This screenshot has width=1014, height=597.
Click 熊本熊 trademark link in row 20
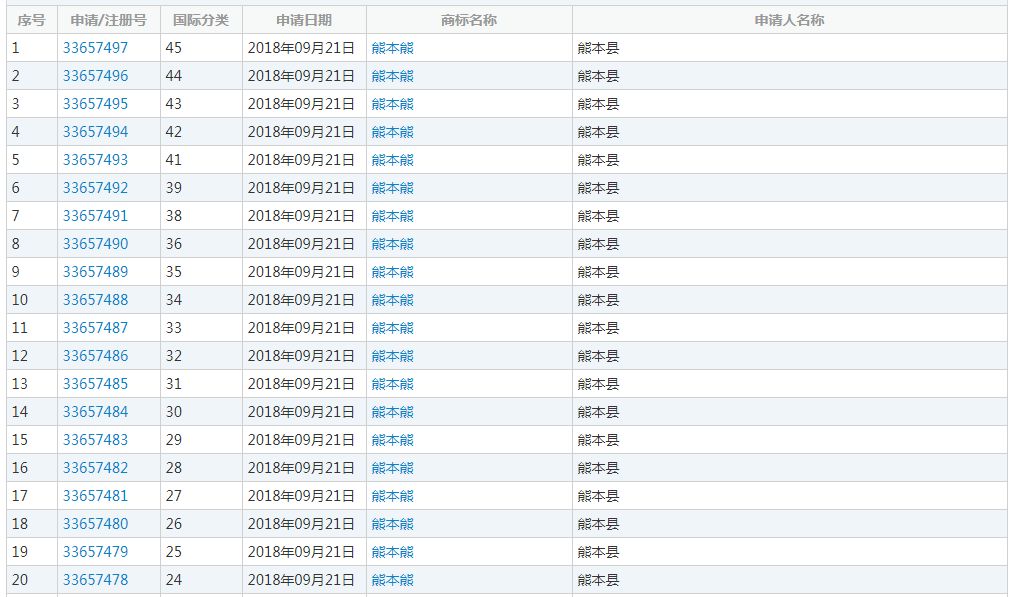click(x=393, y=580)
